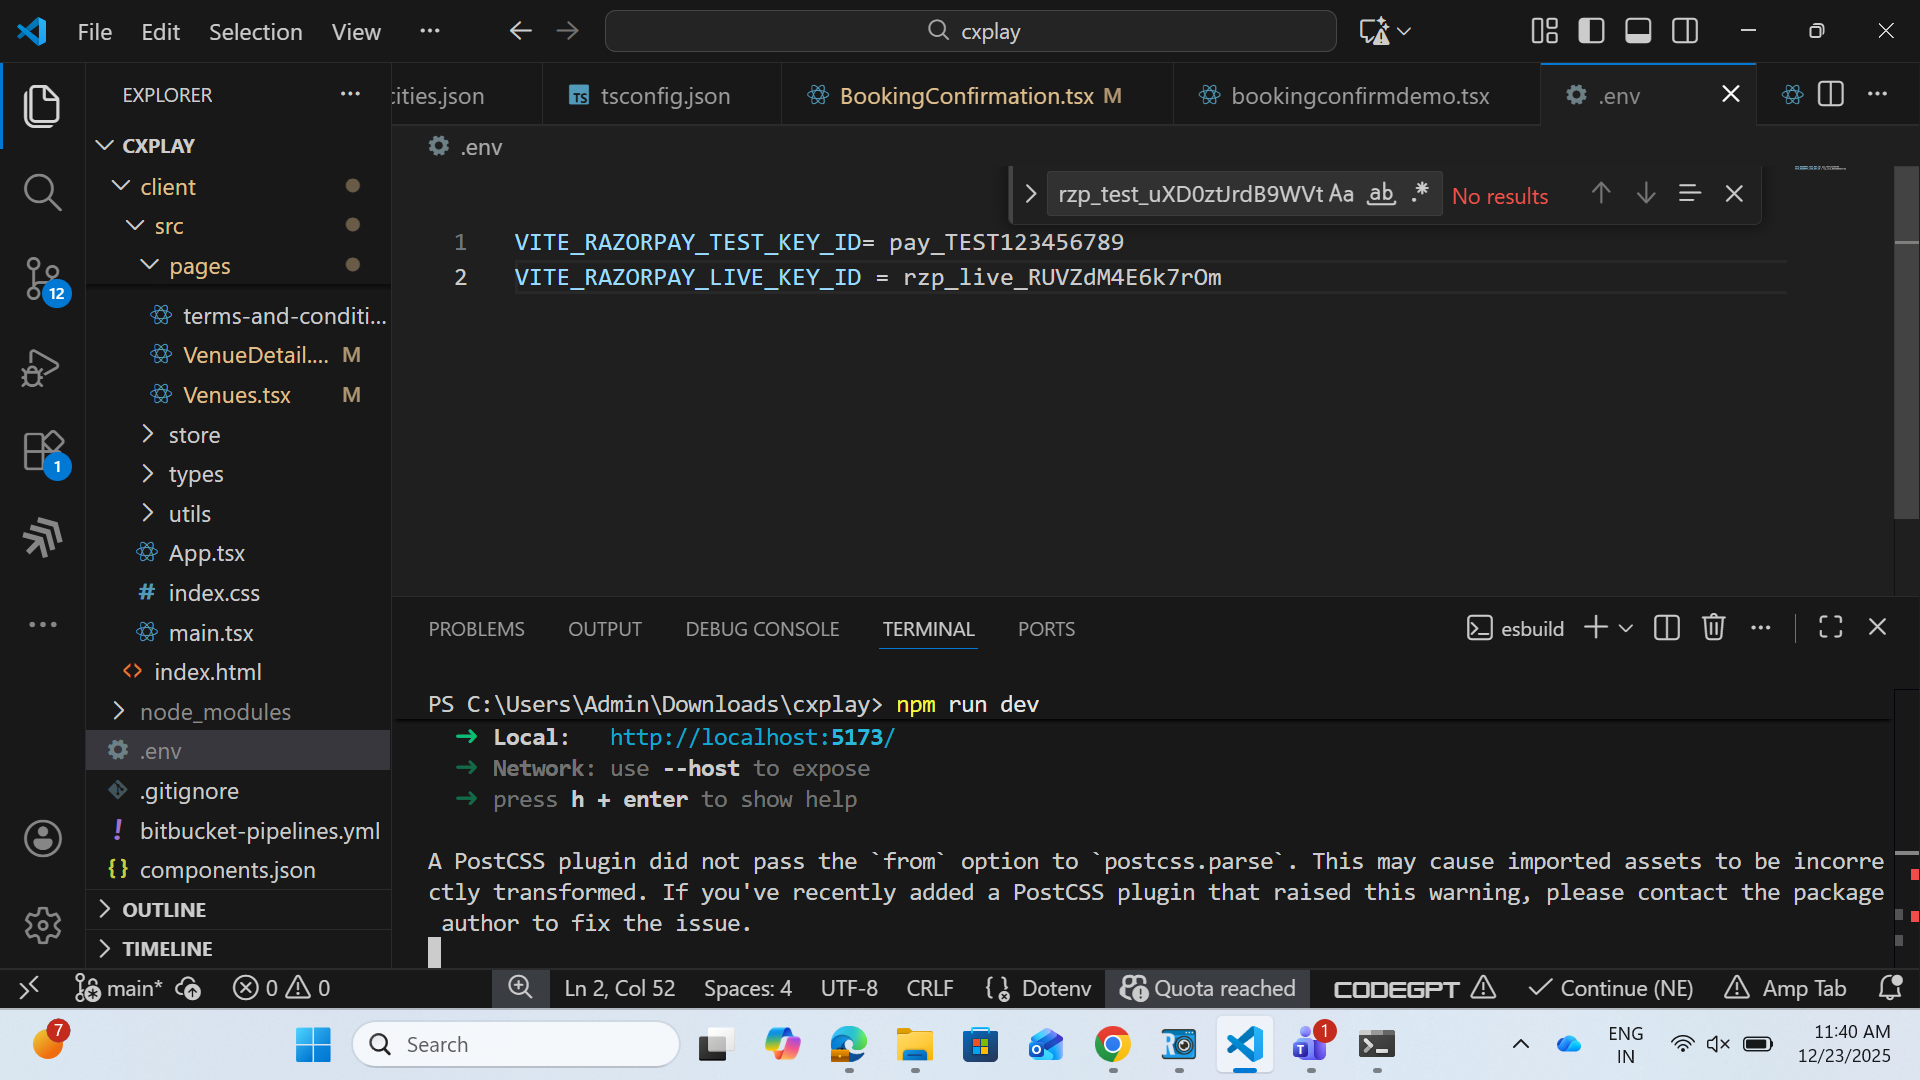Toggle Use Regular Expression in find
The width and height of the screenshot is (1920, 1080).
1420,193
